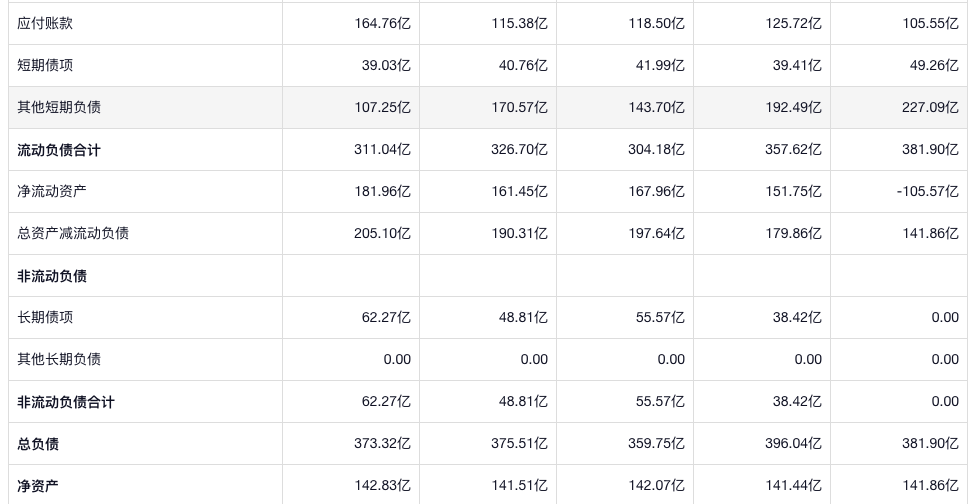Select the 197.64亿 cell
970x504 pixels.
[656, 233]
